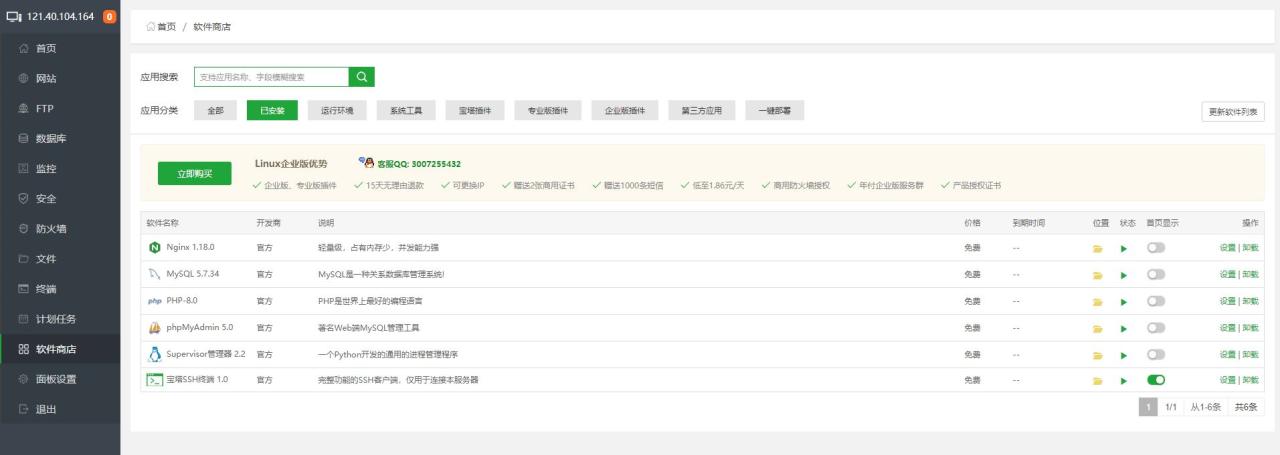This screenshot has height=455, width=1280.
Task: Open 防火墙 in the sidebar
Action: pos(60,228)
